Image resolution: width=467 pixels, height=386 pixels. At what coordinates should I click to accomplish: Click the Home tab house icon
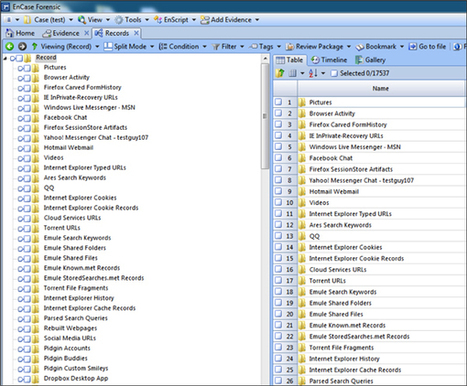(10, 33)
